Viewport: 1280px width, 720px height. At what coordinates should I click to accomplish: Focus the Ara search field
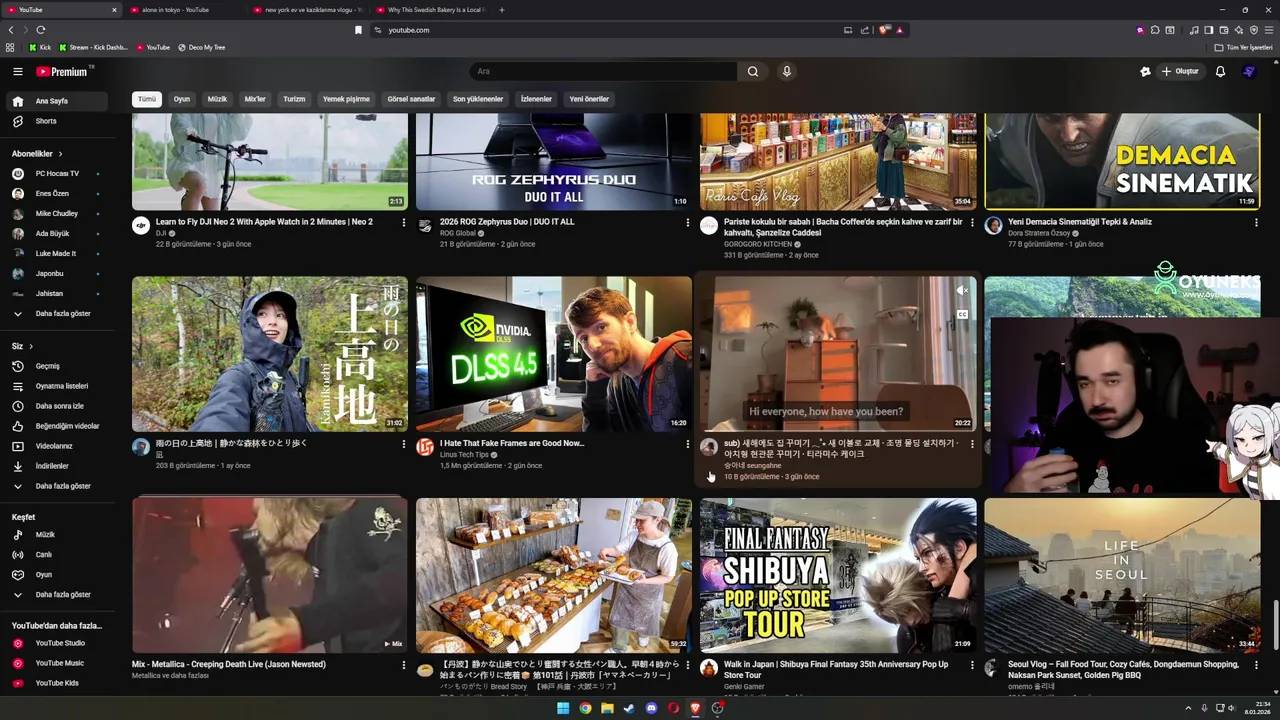coord(603,72)
